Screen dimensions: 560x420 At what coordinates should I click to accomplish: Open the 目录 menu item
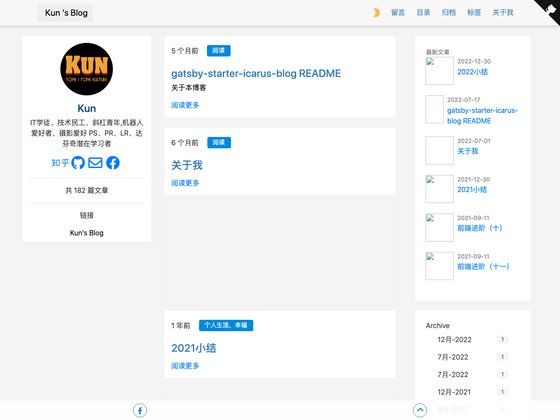tap(423, 12)
